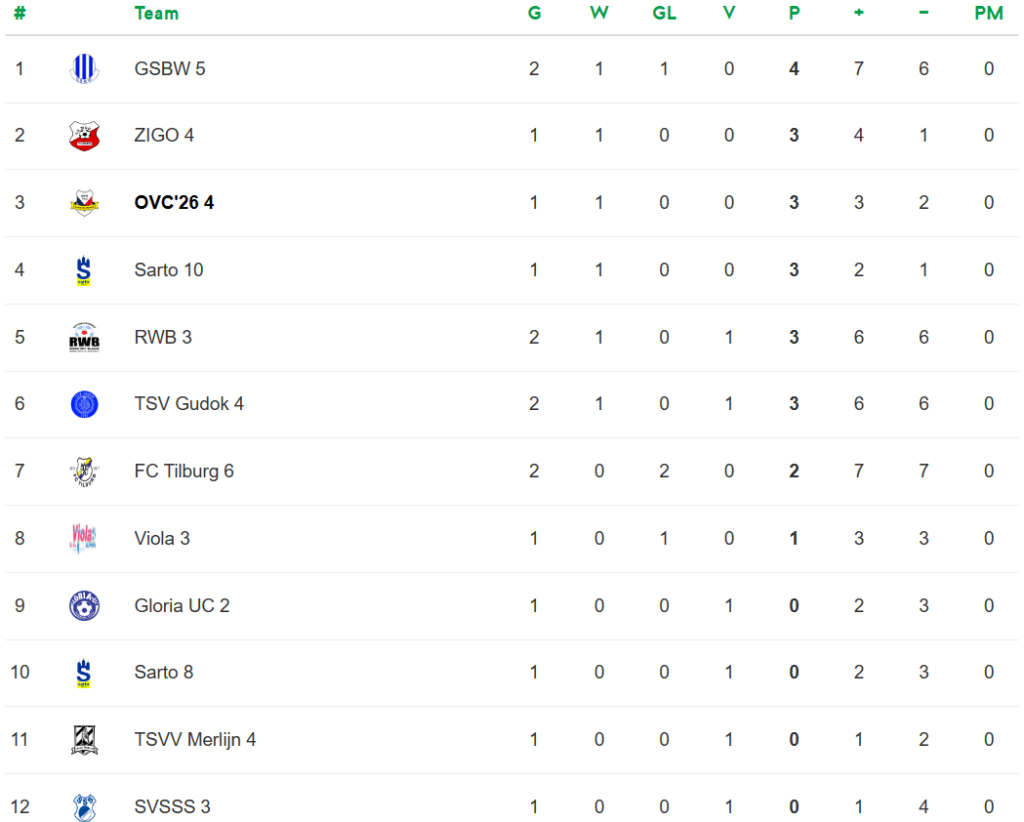1024x822 pixels.
Task: Click the TSVV Merlijn 4 logo
Action: [x=84, y=740]
